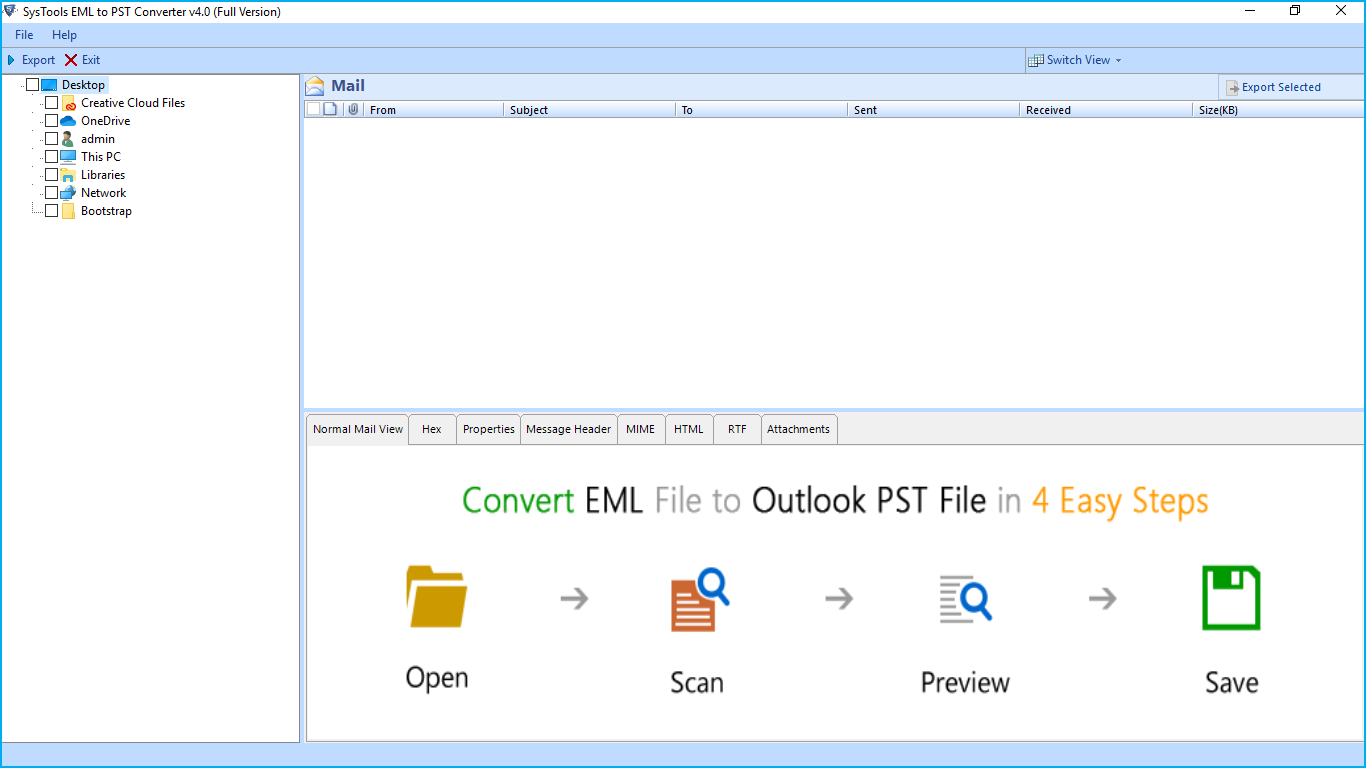Click the This PC computer icon

click(x=68, y=157)
